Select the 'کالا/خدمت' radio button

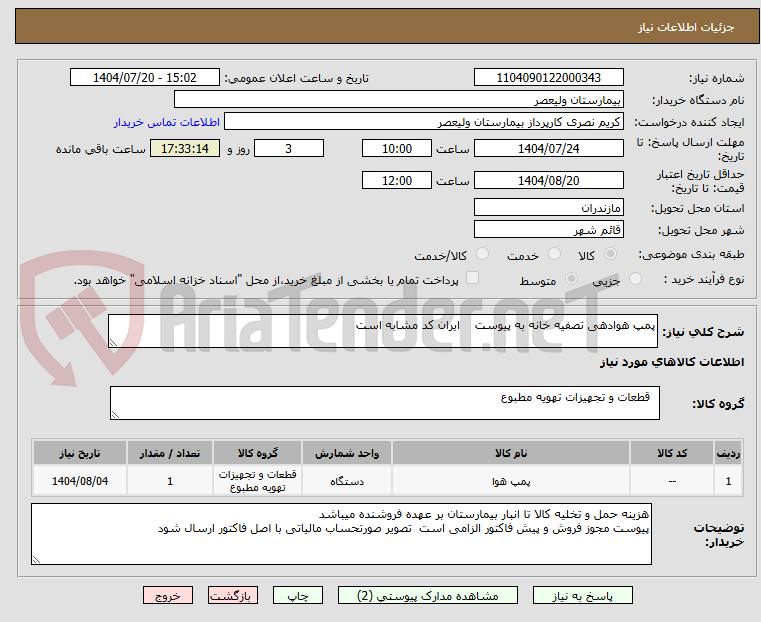tap(482, 254)
